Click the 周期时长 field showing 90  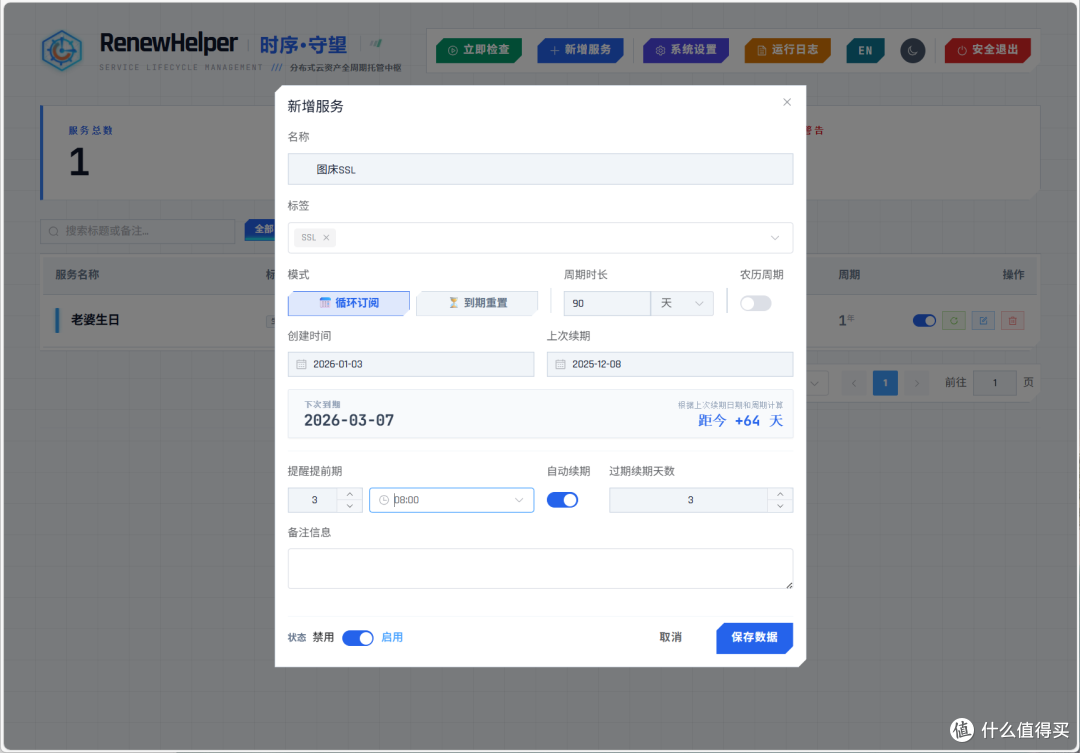607,303
